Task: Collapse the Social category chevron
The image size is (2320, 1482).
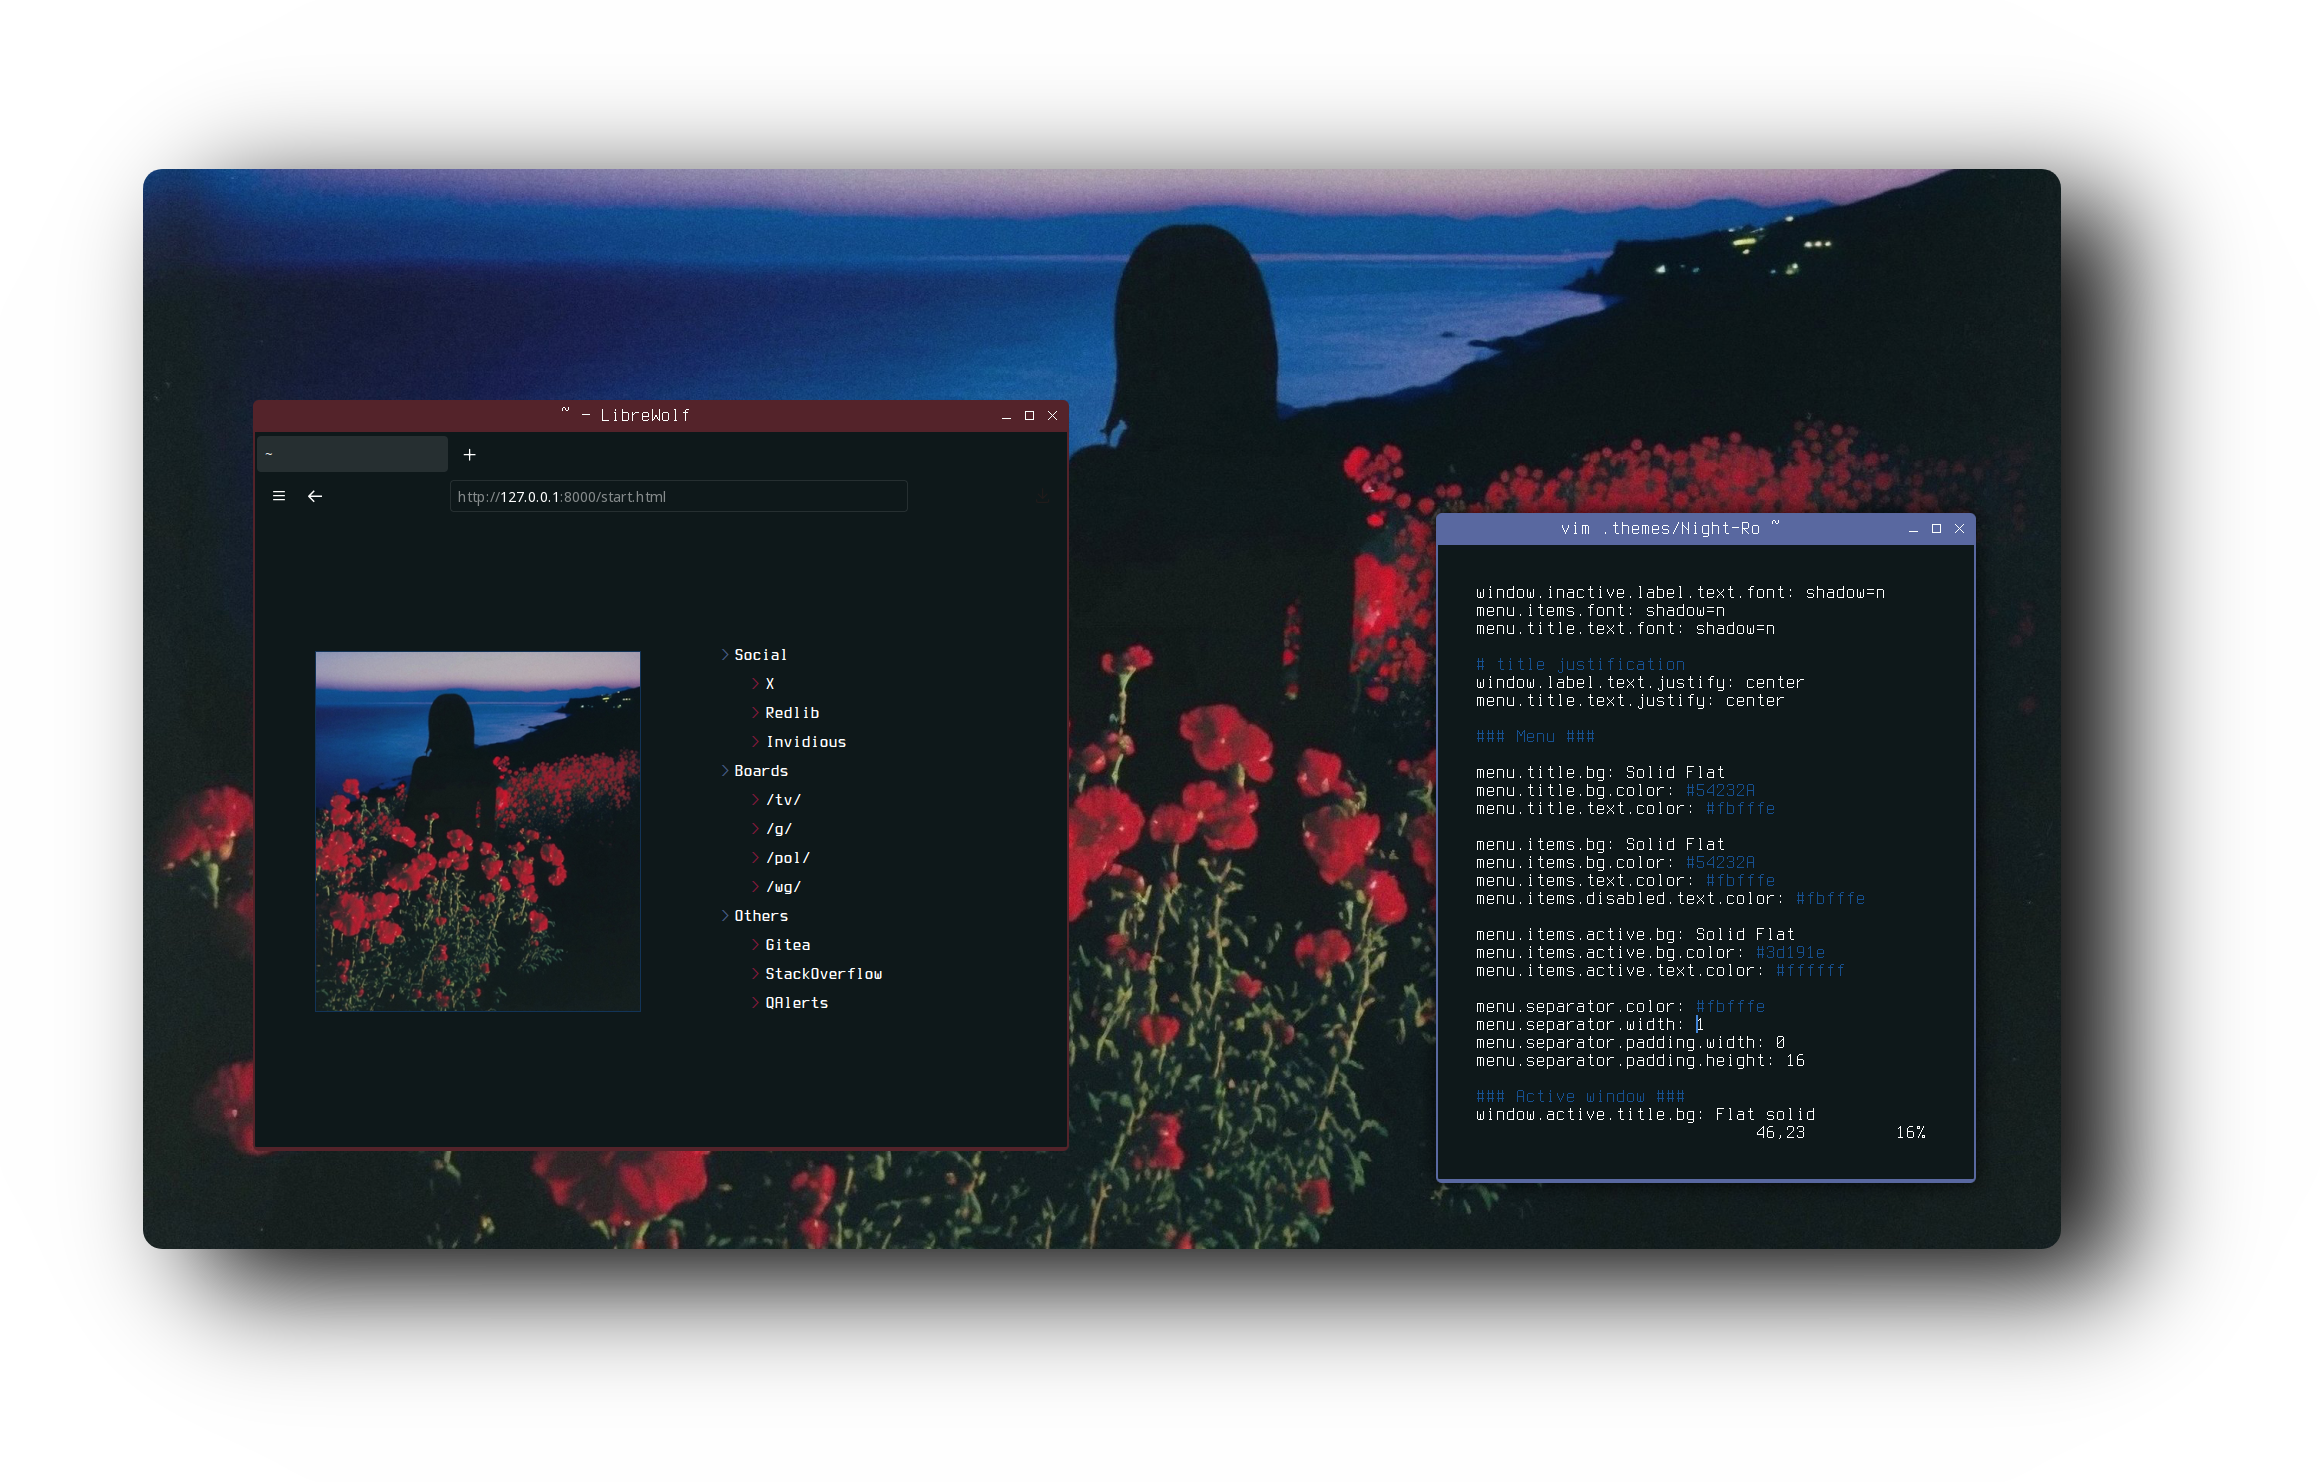Action: point(725,655)
